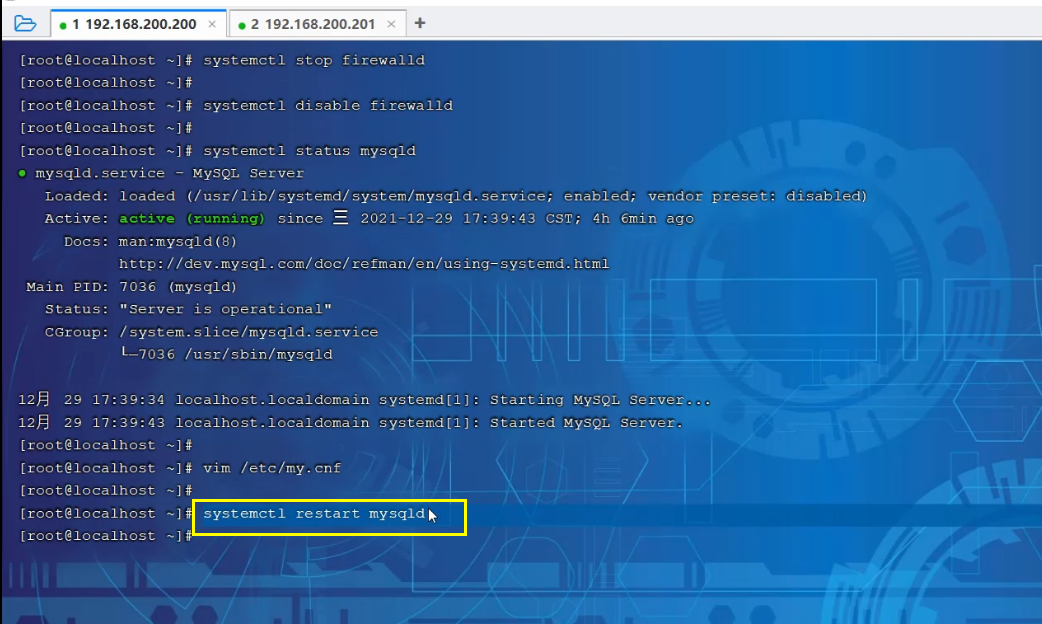Click the 'Loaded: loaded' service file line
Screen dimensions: 1042x624
(x=455, y=196)
